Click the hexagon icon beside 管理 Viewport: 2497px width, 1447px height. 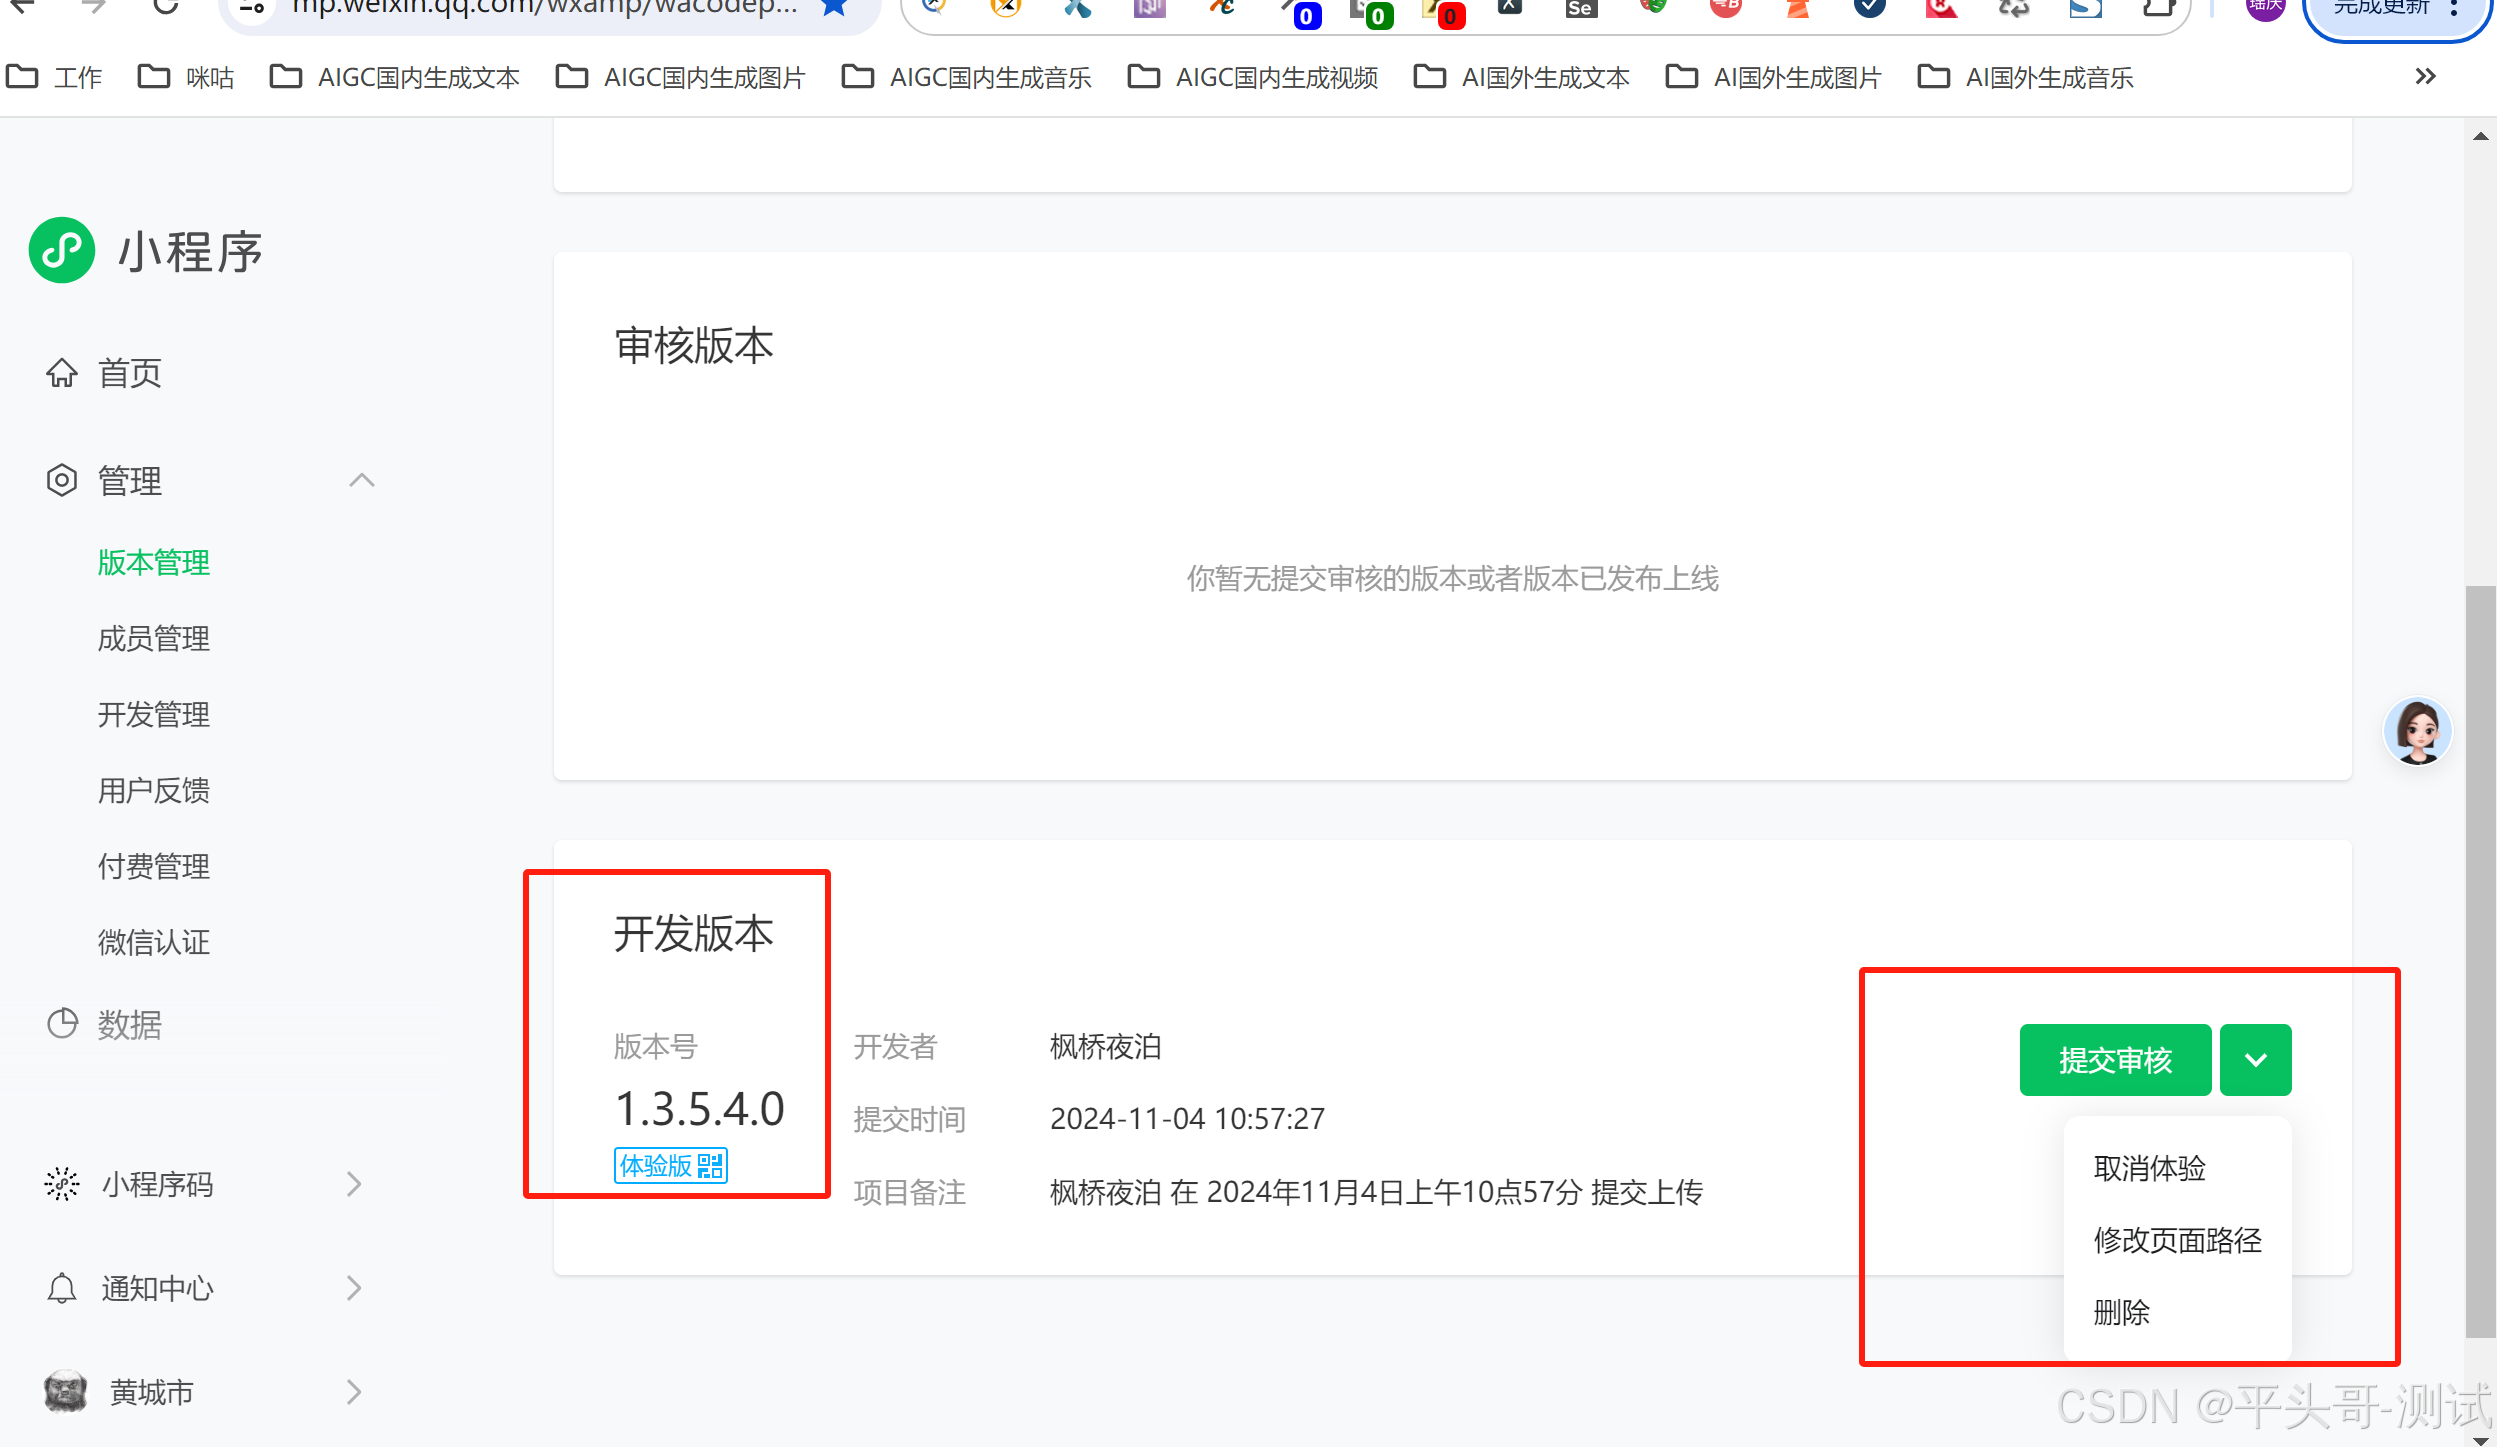tap(62, 481)
